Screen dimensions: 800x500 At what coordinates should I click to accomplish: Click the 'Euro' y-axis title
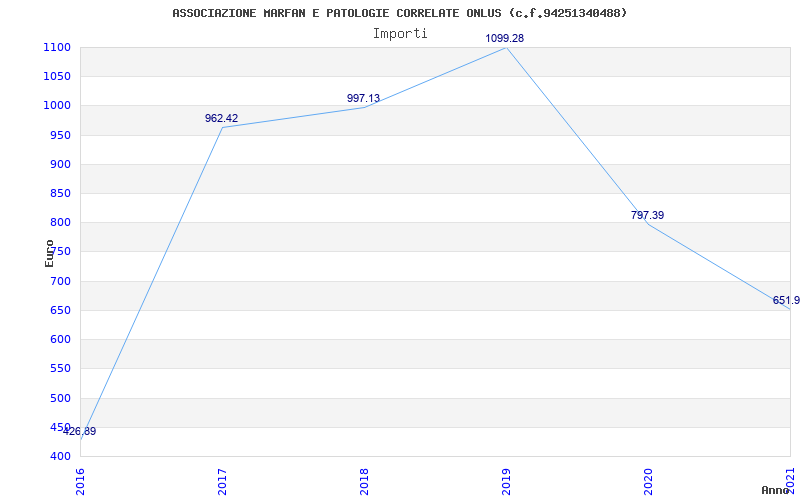(x=49, y=253)
